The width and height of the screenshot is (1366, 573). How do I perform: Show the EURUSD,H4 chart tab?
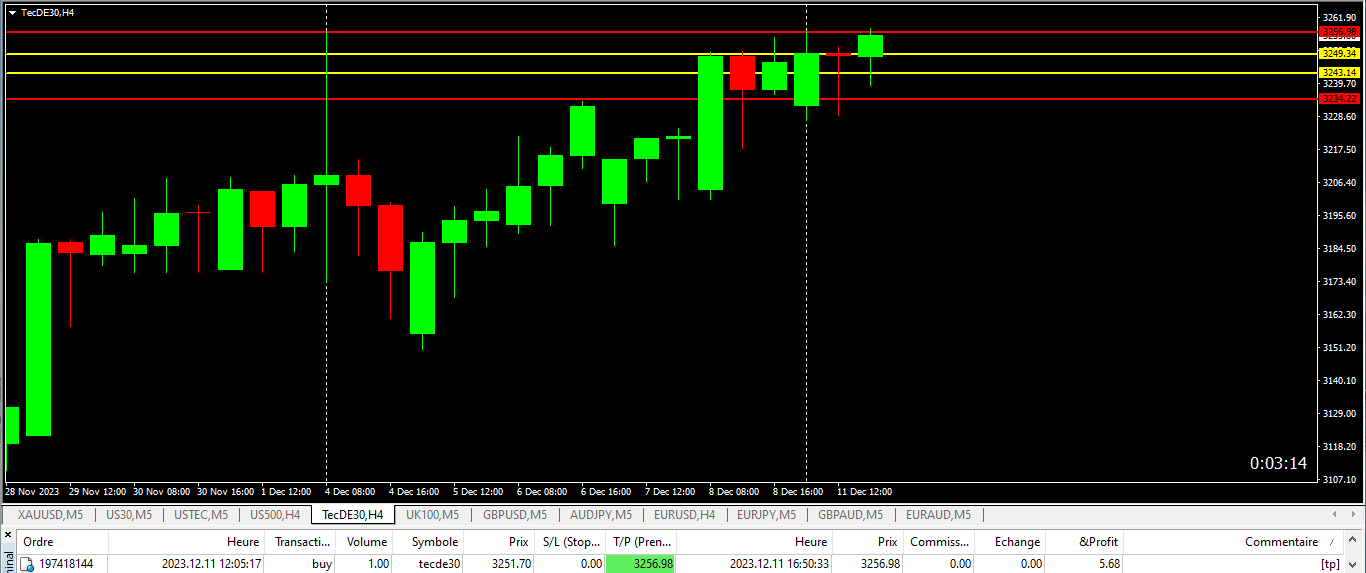684,515
